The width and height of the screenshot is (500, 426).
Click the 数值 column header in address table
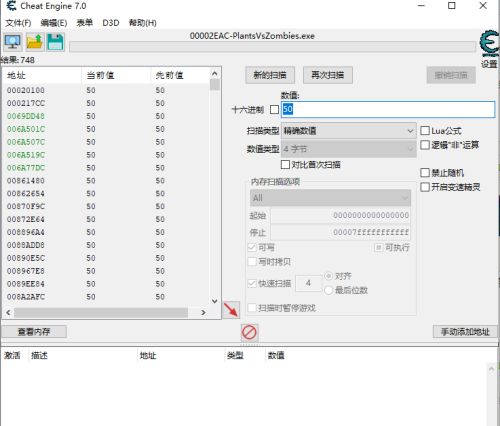[276, 356]
